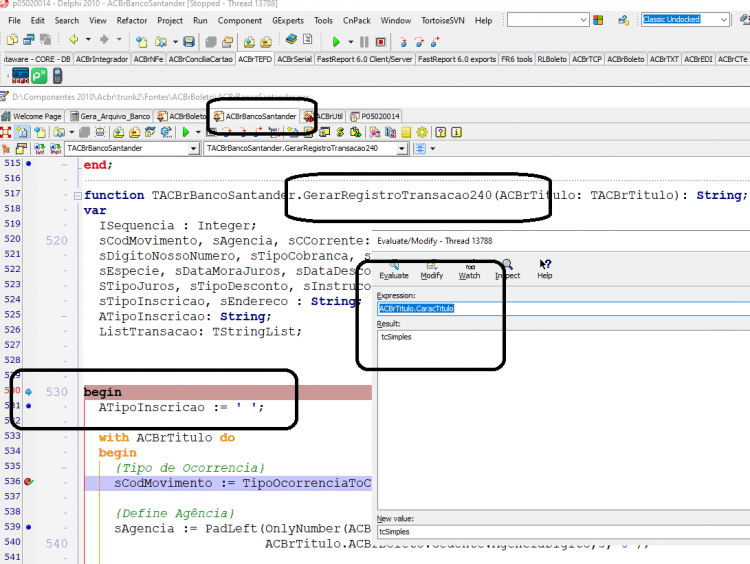Screen dimensions: 750x564
Task: Click the Save All disk icon
Action: pyautogui.click(x=189, y=42)
